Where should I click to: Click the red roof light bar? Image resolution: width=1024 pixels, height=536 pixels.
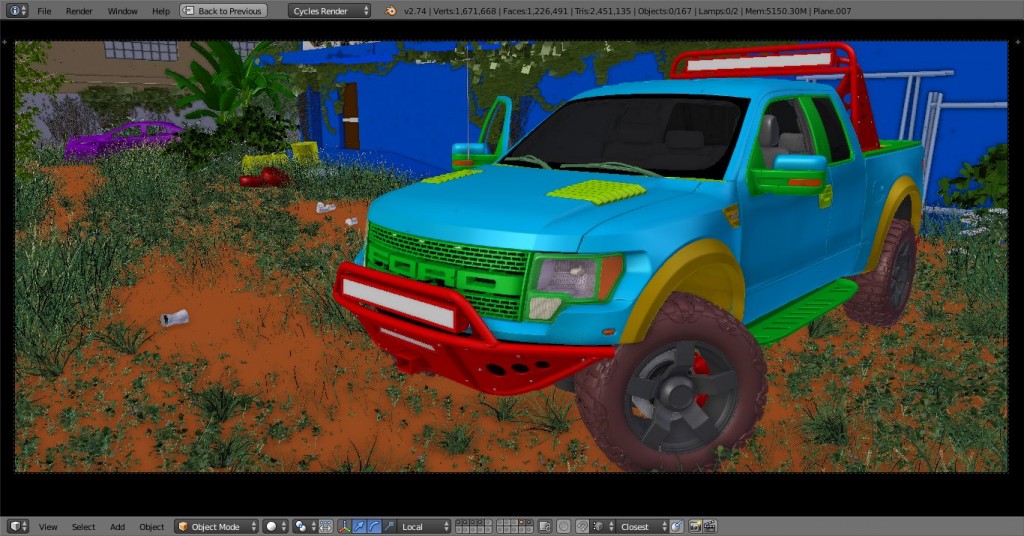(761, 61)
